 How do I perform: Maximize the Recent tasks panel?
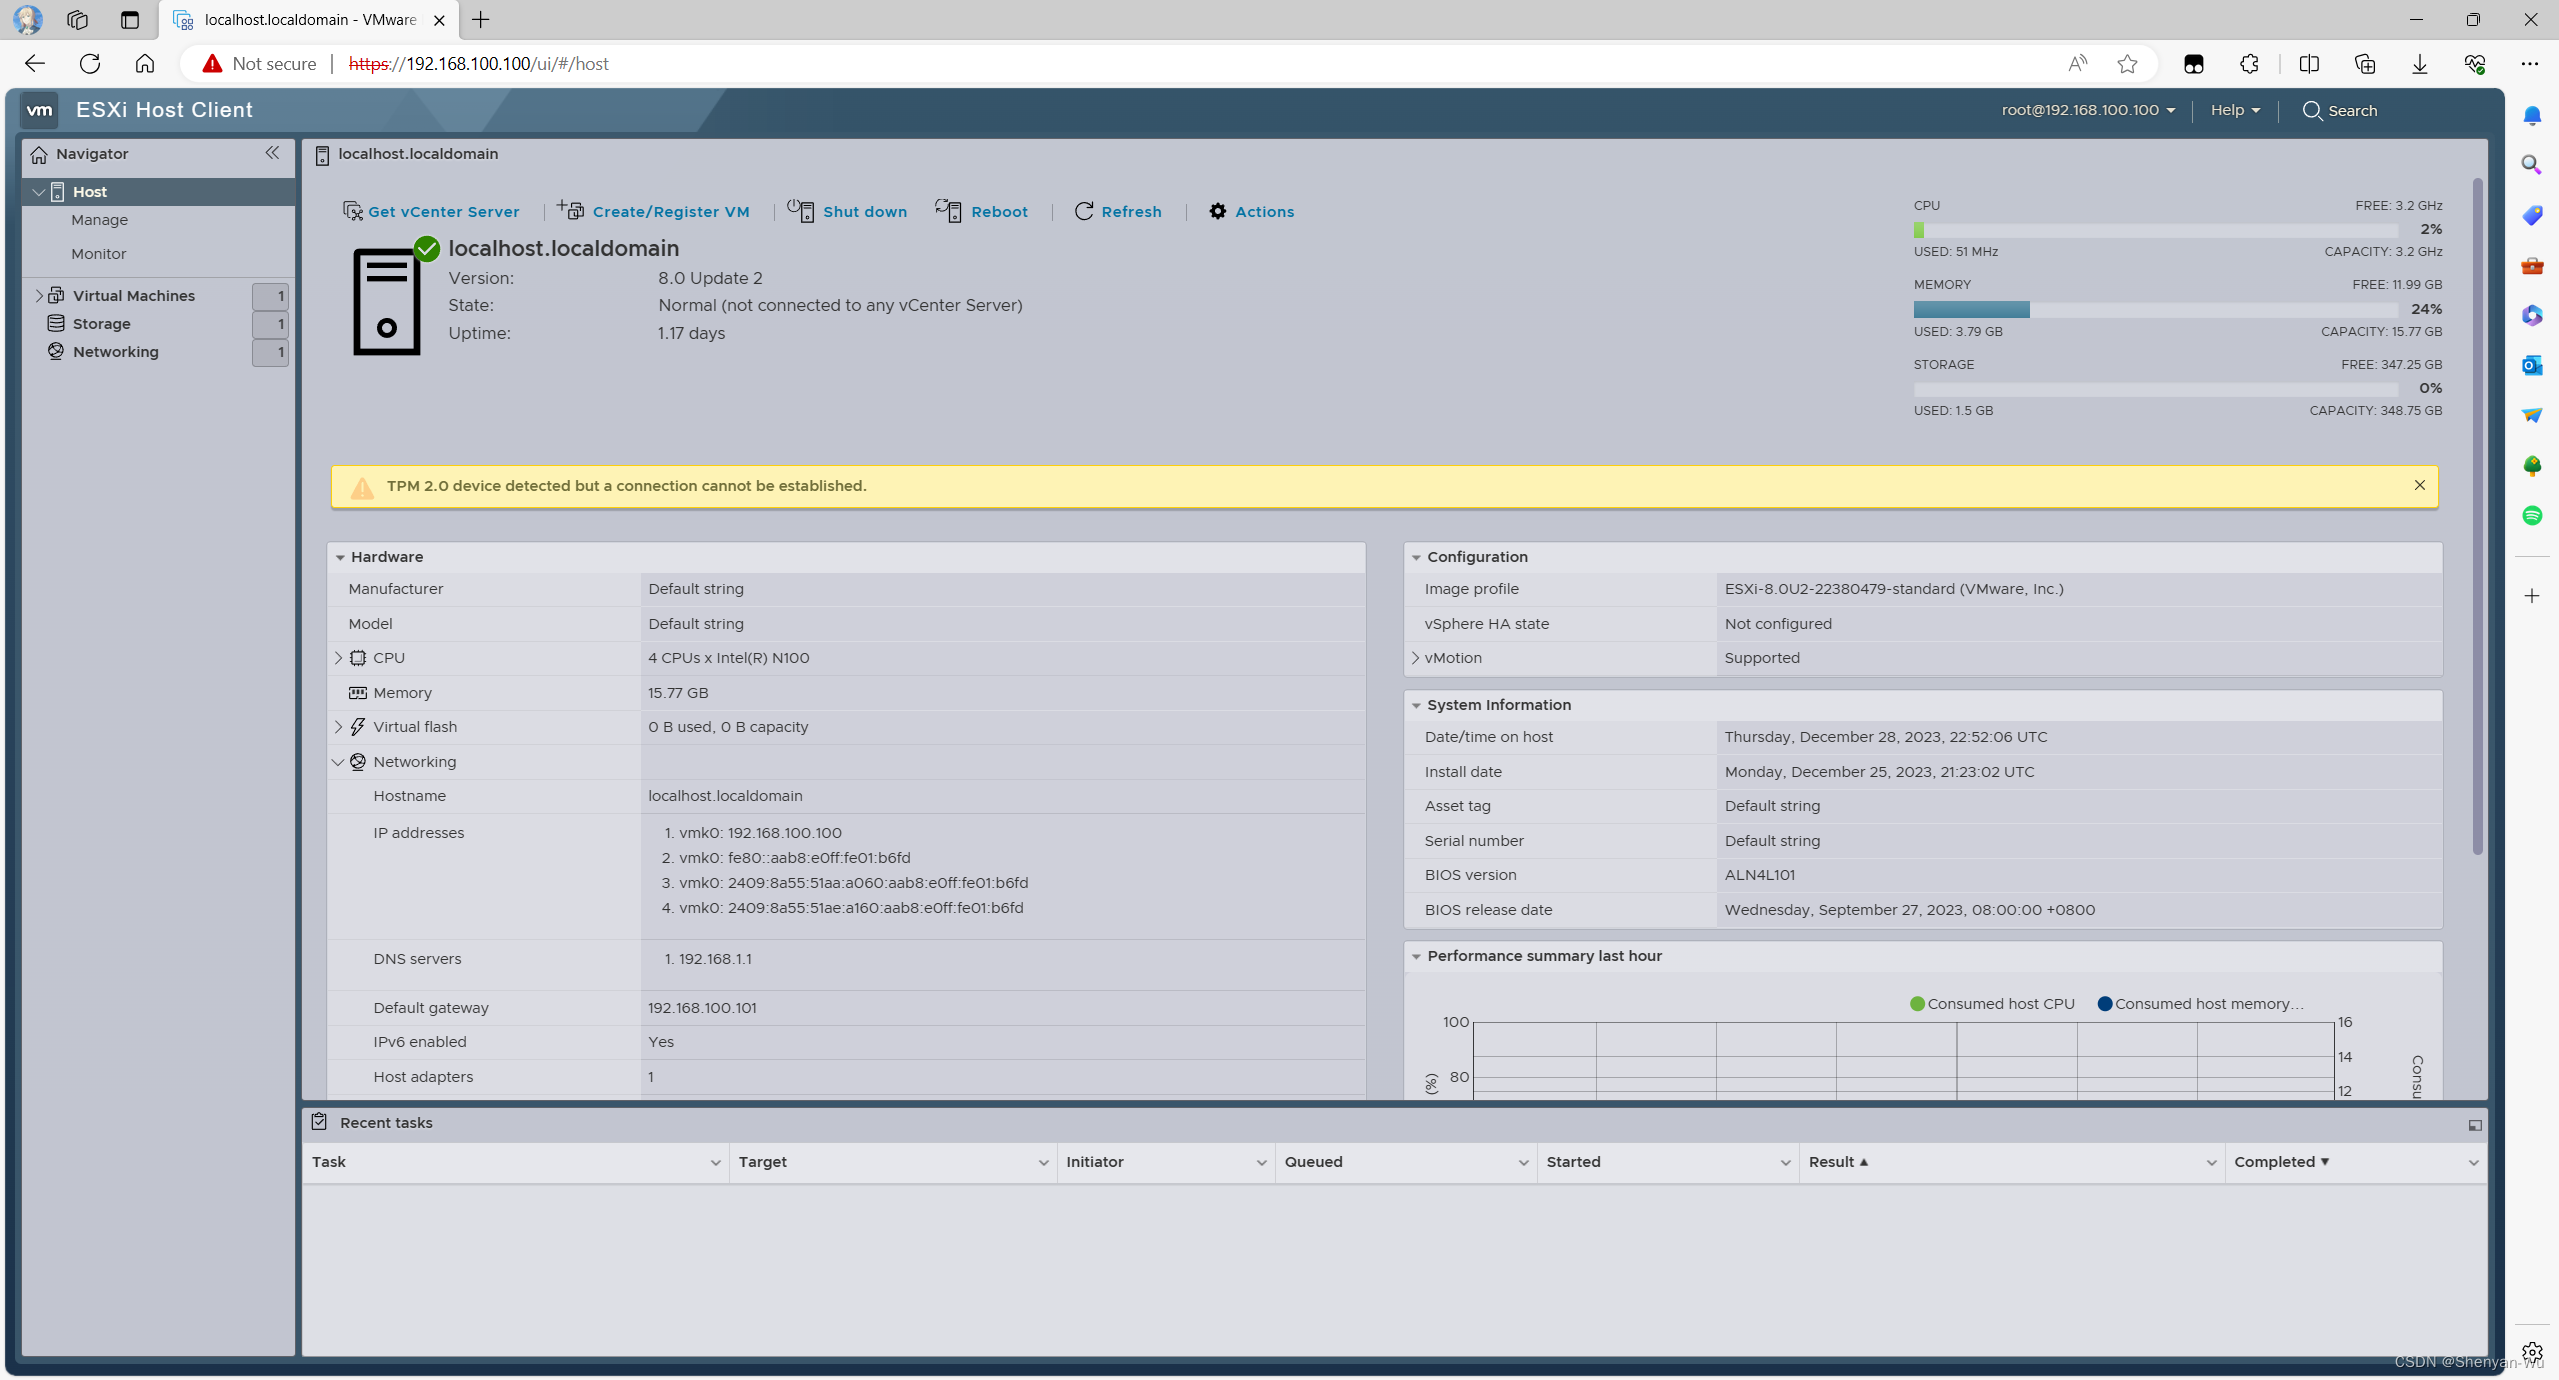click(2475, 1125)
